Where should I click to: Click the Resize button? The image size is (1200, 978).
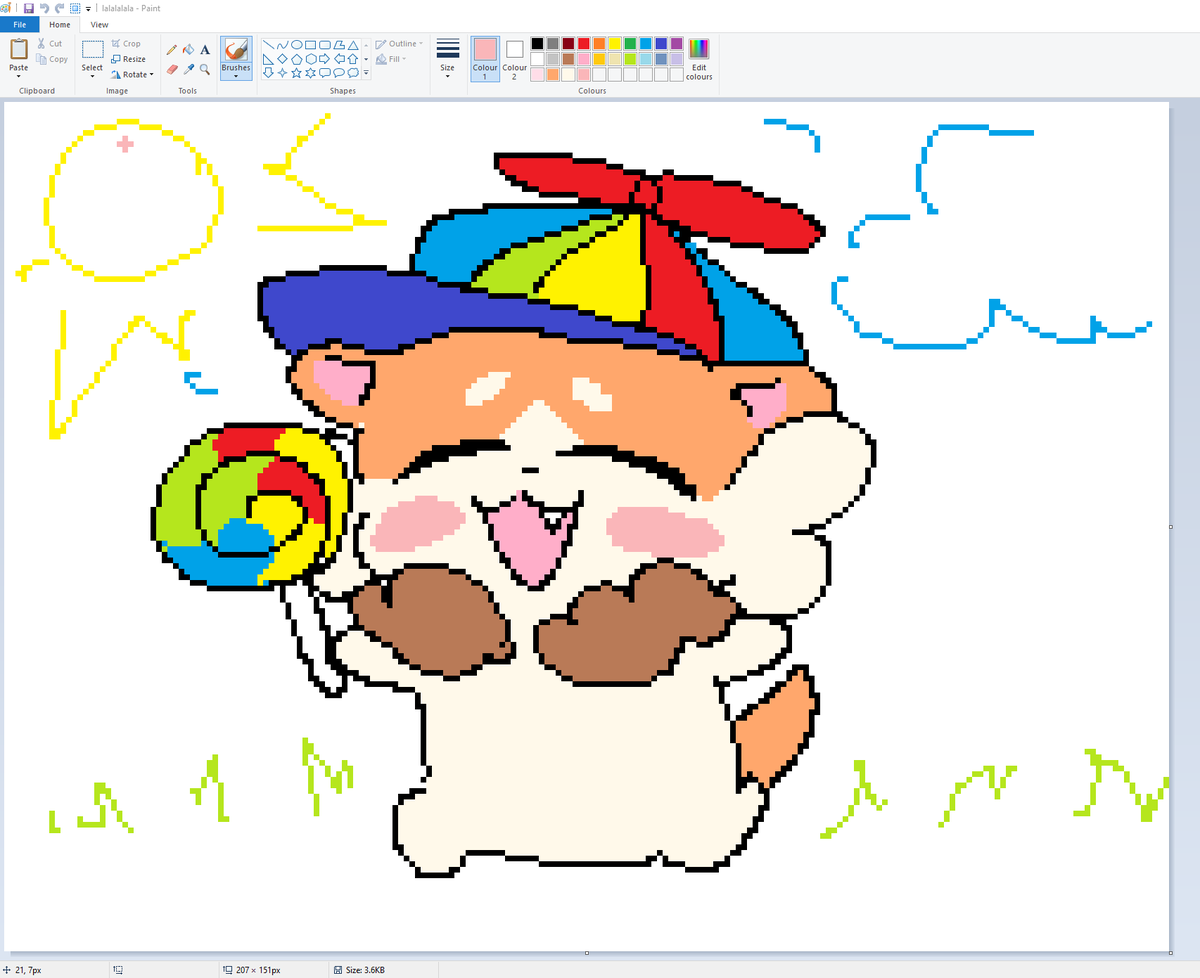pos(128,59)
